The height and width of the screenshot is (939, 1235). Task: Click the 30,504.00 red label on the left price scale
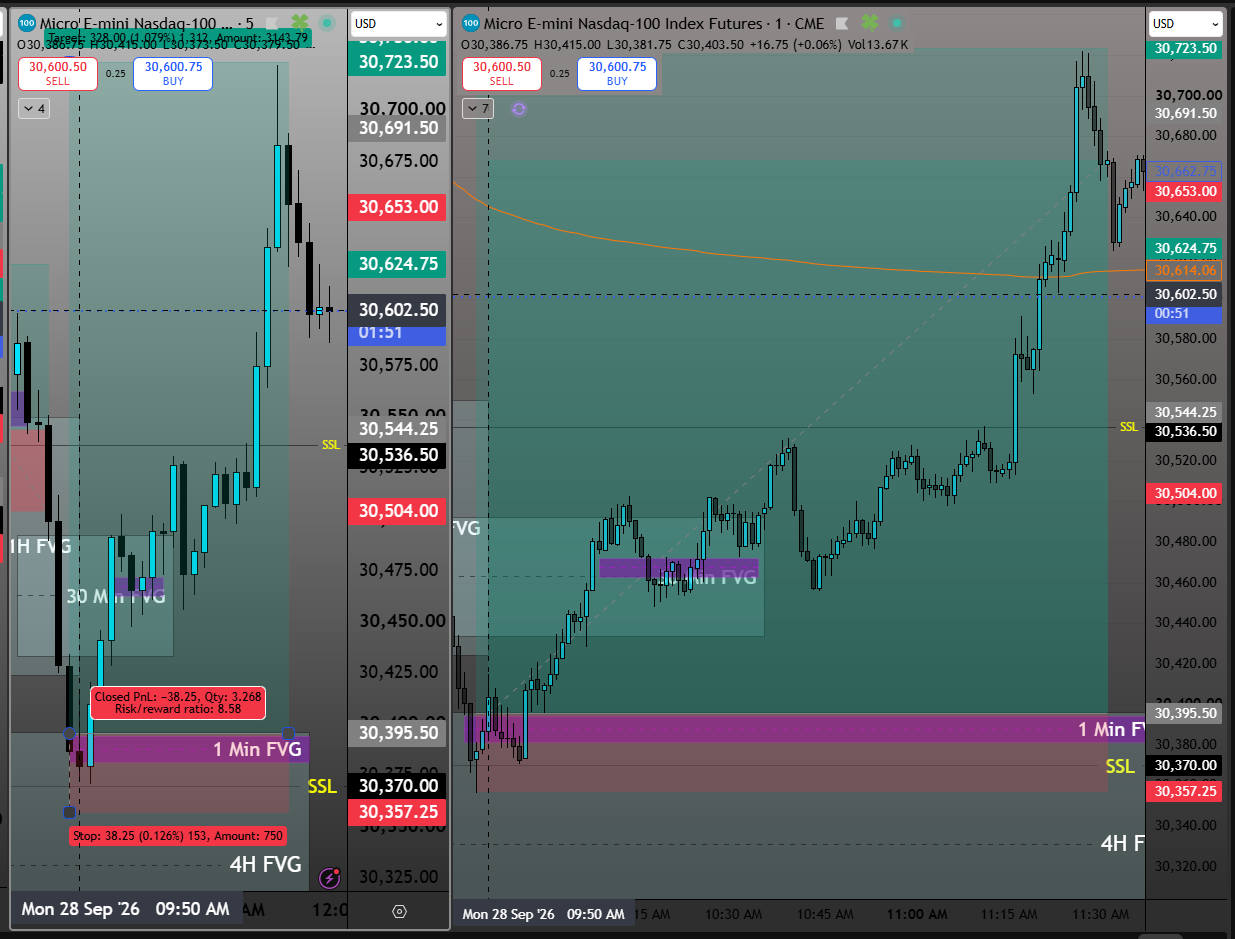[399, 511]
